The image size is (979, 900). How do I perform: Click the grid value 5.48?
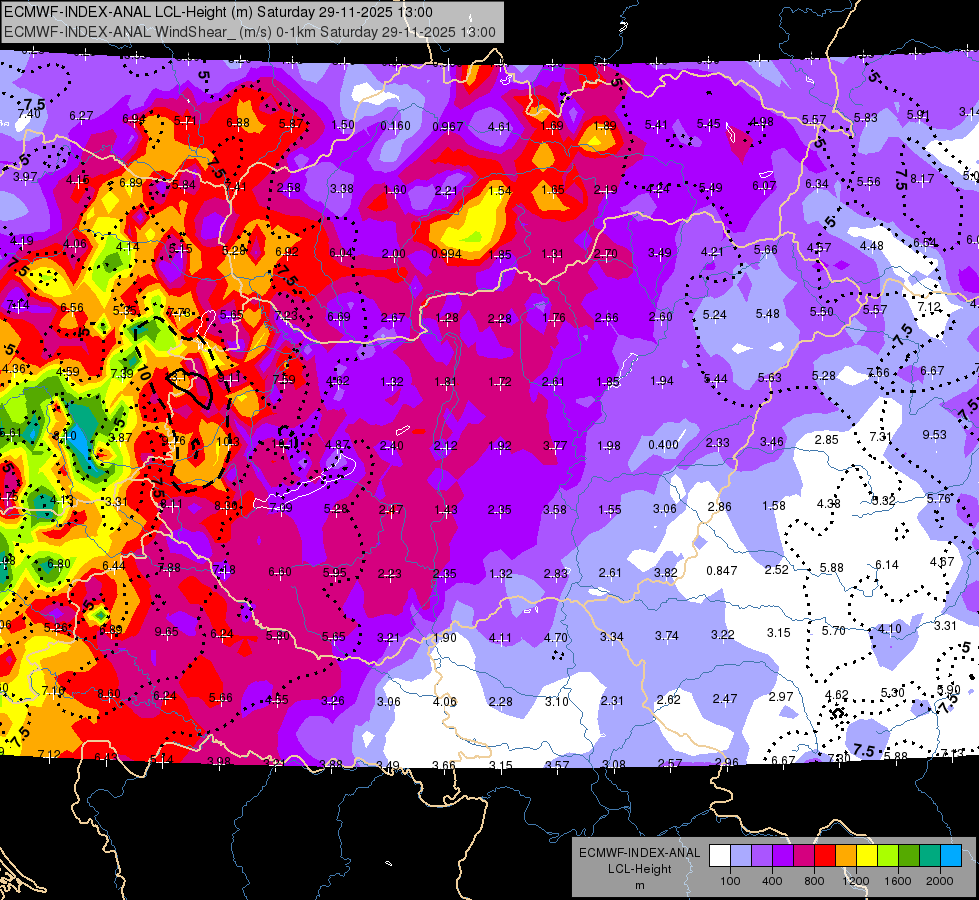767,314
